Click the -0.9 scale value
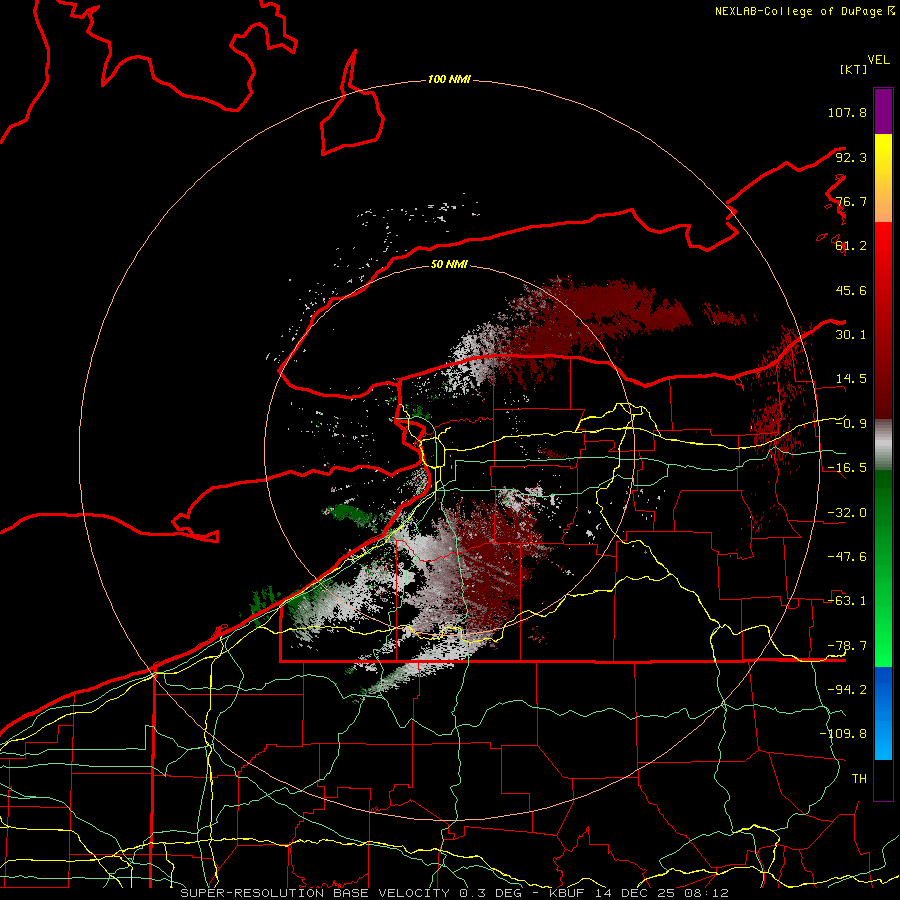The height and width of the screenshot is (900, 900). coord(851,424)
